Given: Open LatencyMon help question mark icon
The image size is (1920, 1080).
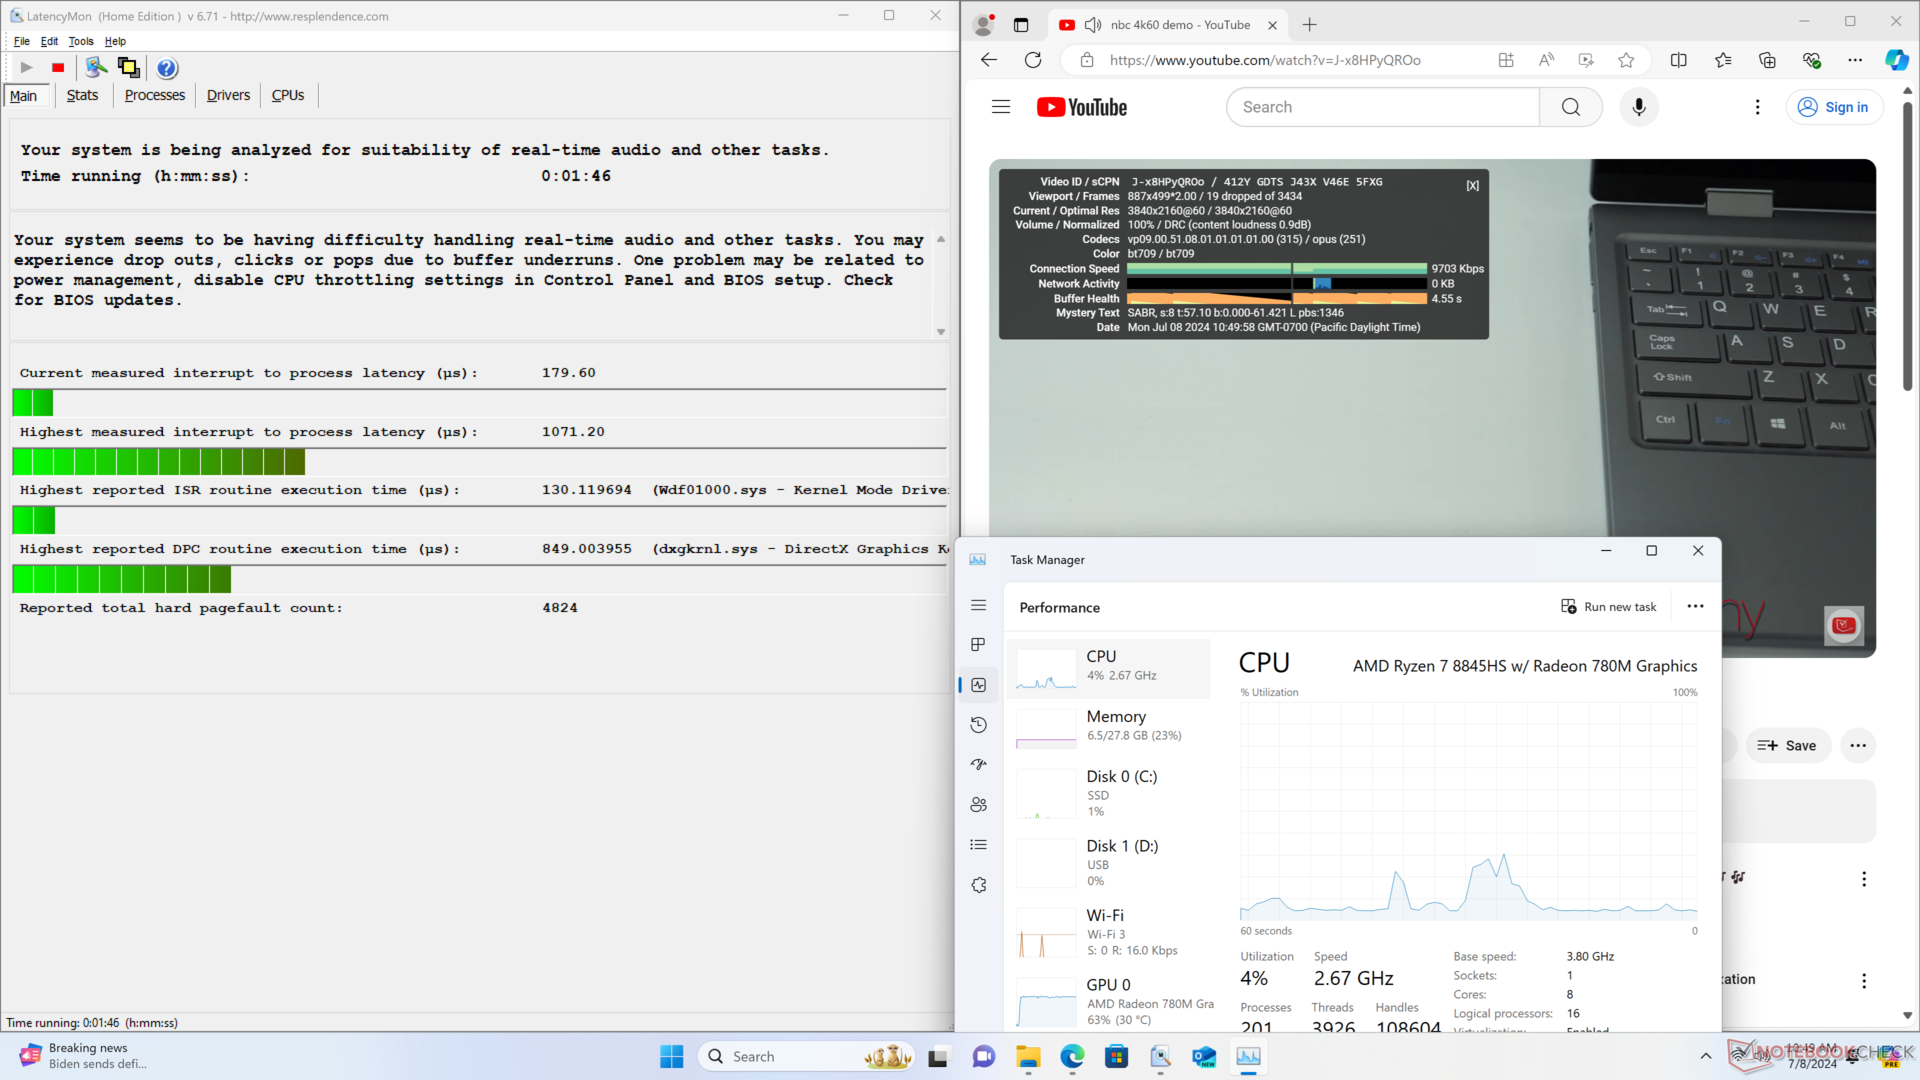Looking at the screenshot, I should [x=167, y=68].
